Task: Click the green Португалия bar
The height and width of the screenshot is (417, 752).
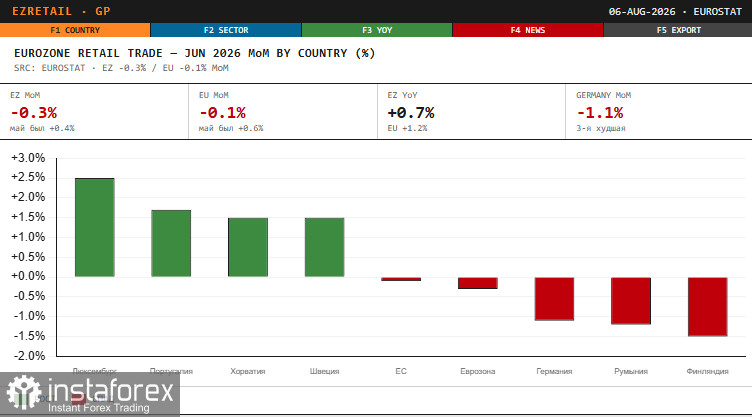Action: pyautogui.click(x=171, y=243)
